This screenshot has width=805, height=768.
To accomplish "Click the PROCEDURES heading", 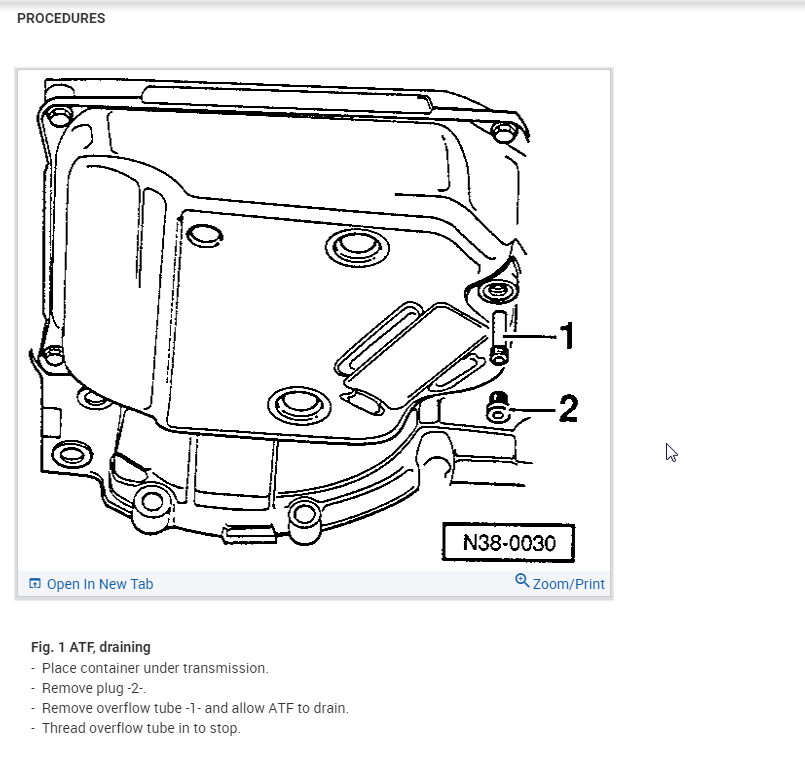I will [x=61, y=18].
